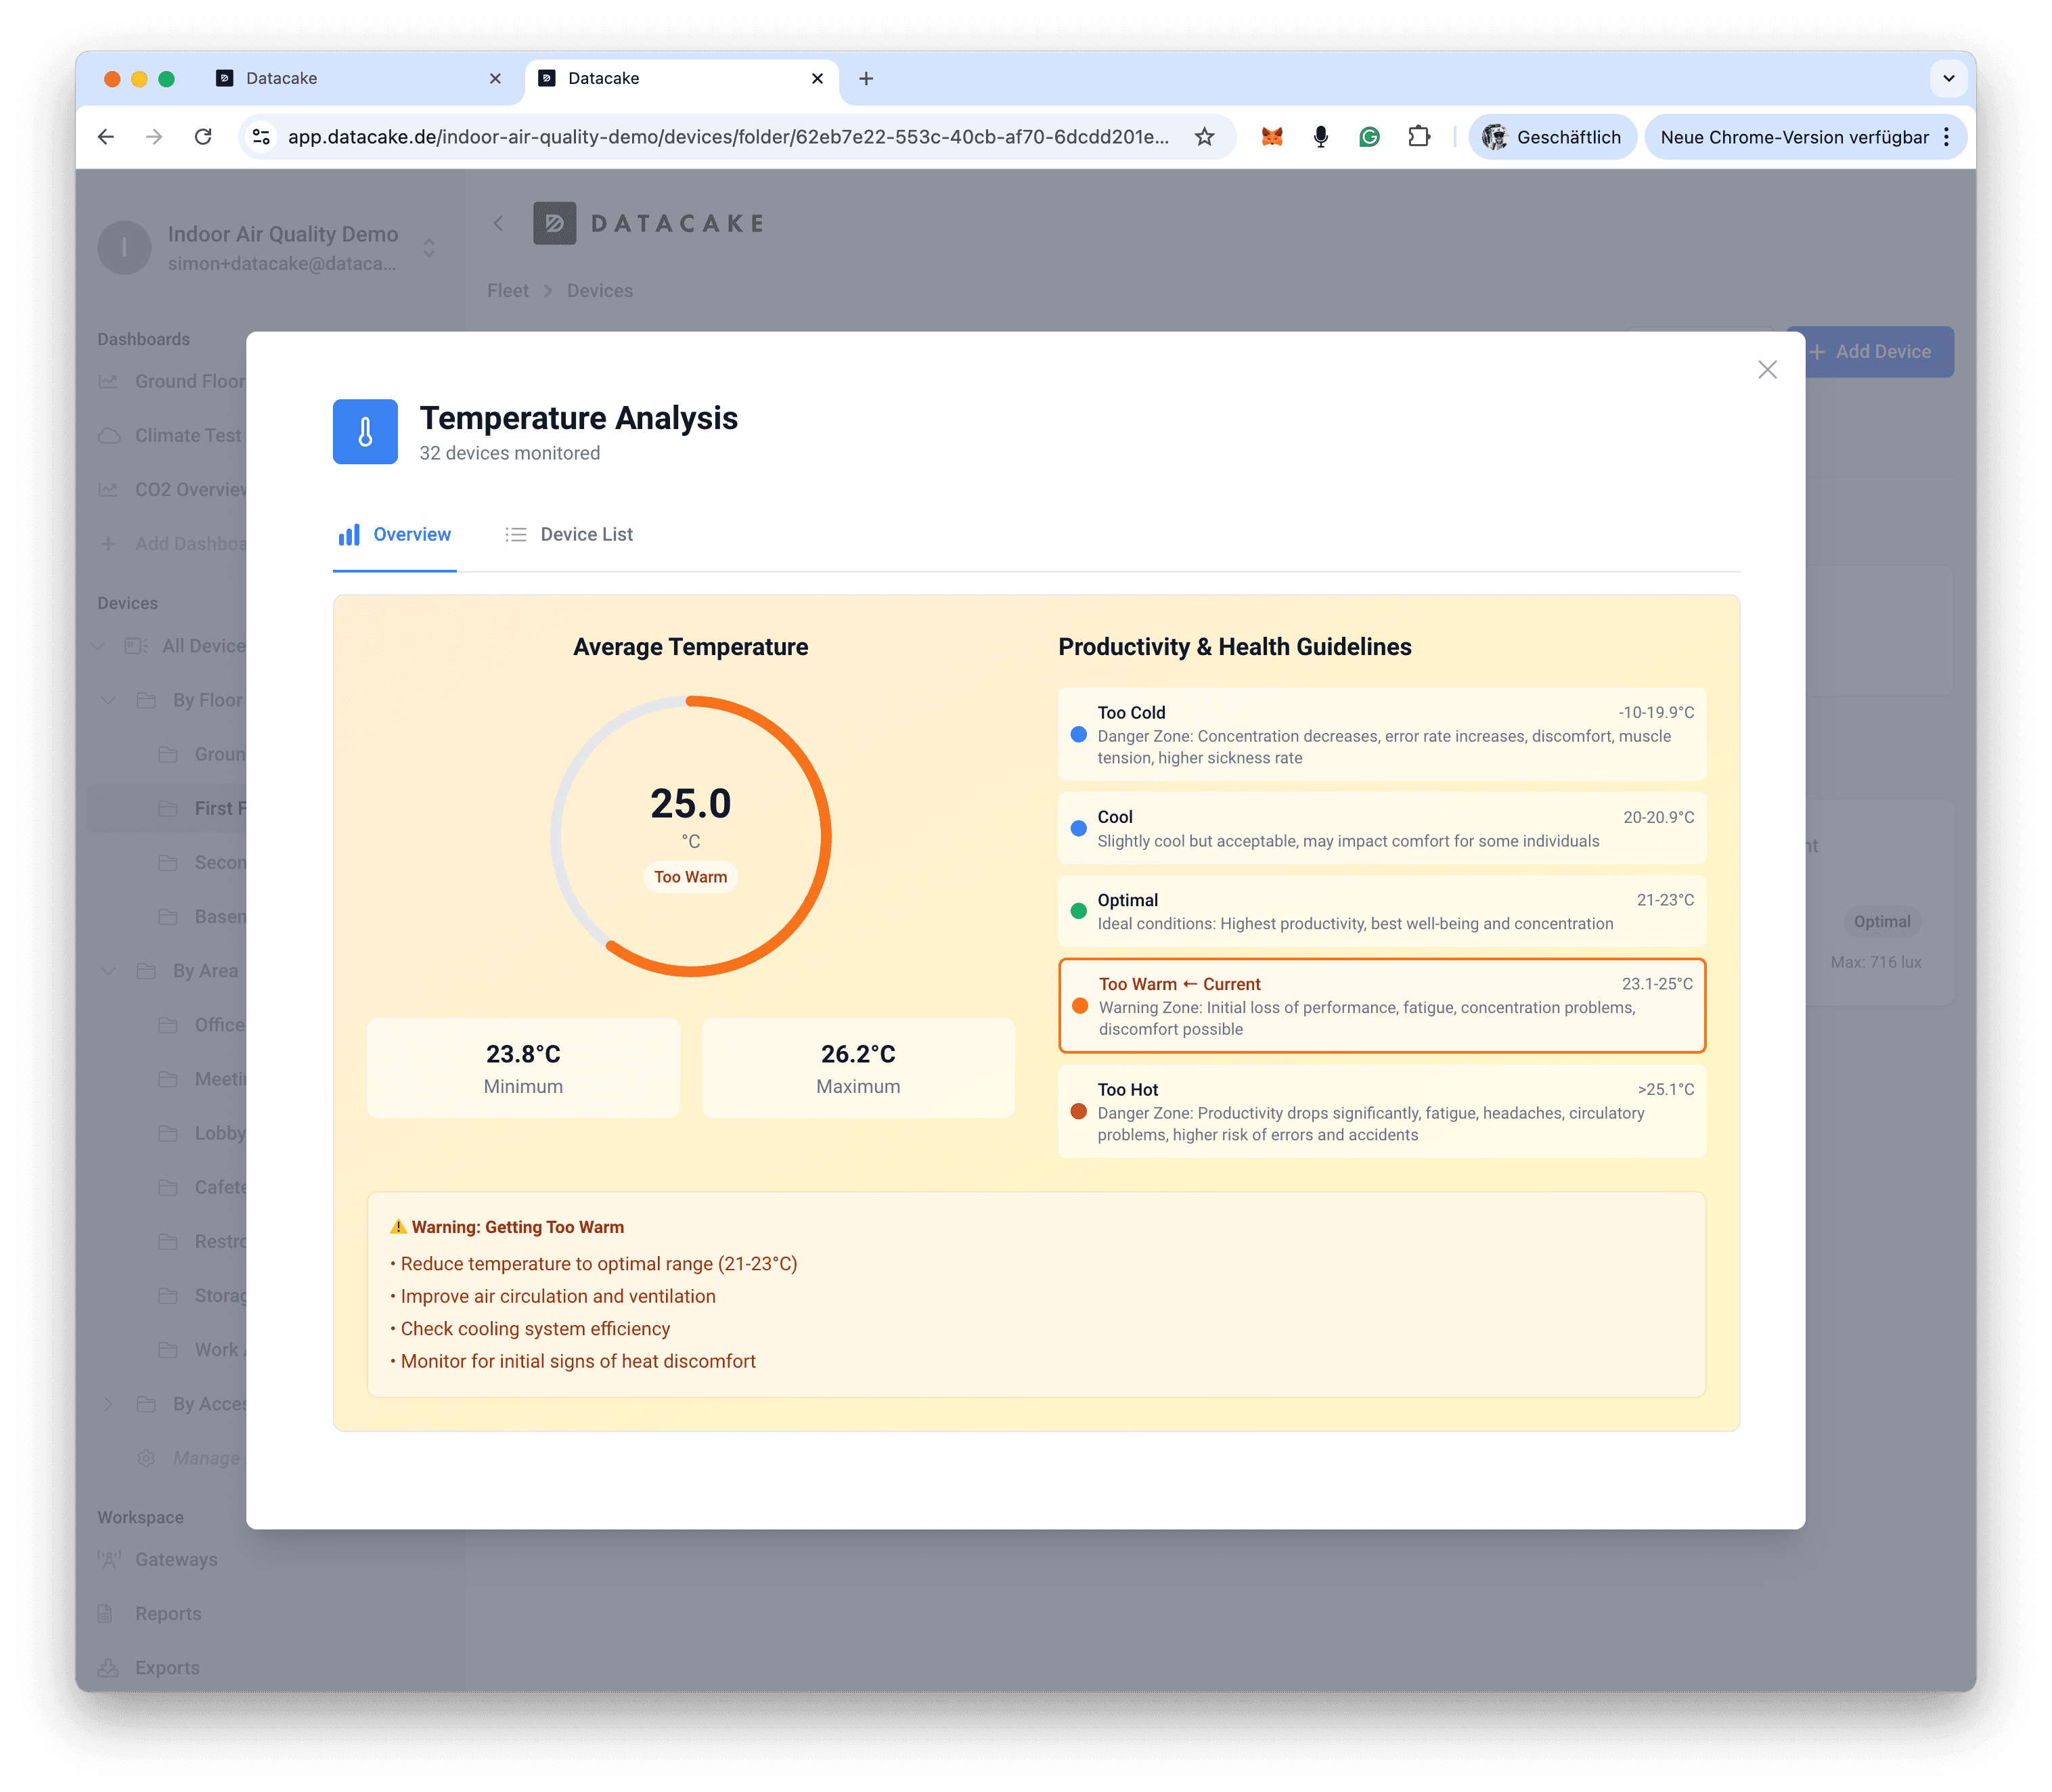Collapse the All Devices tree chevron
Image resolution: width=2052 pixels, height=1792 pixels.
coord(98,646)
